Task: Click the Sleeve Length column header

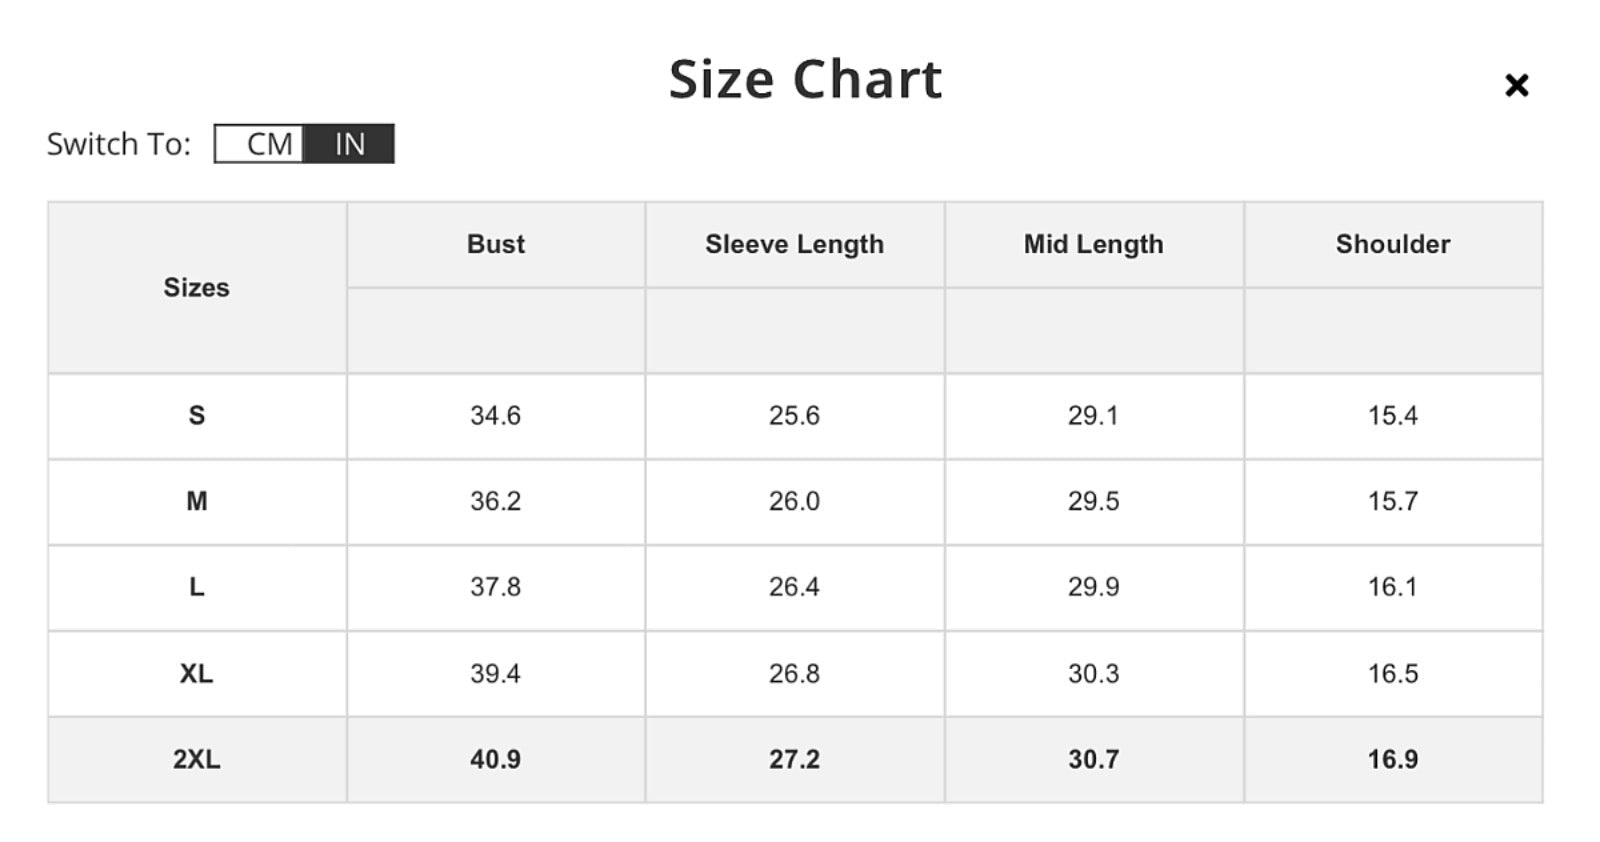Action: click(x=795, y=244)
